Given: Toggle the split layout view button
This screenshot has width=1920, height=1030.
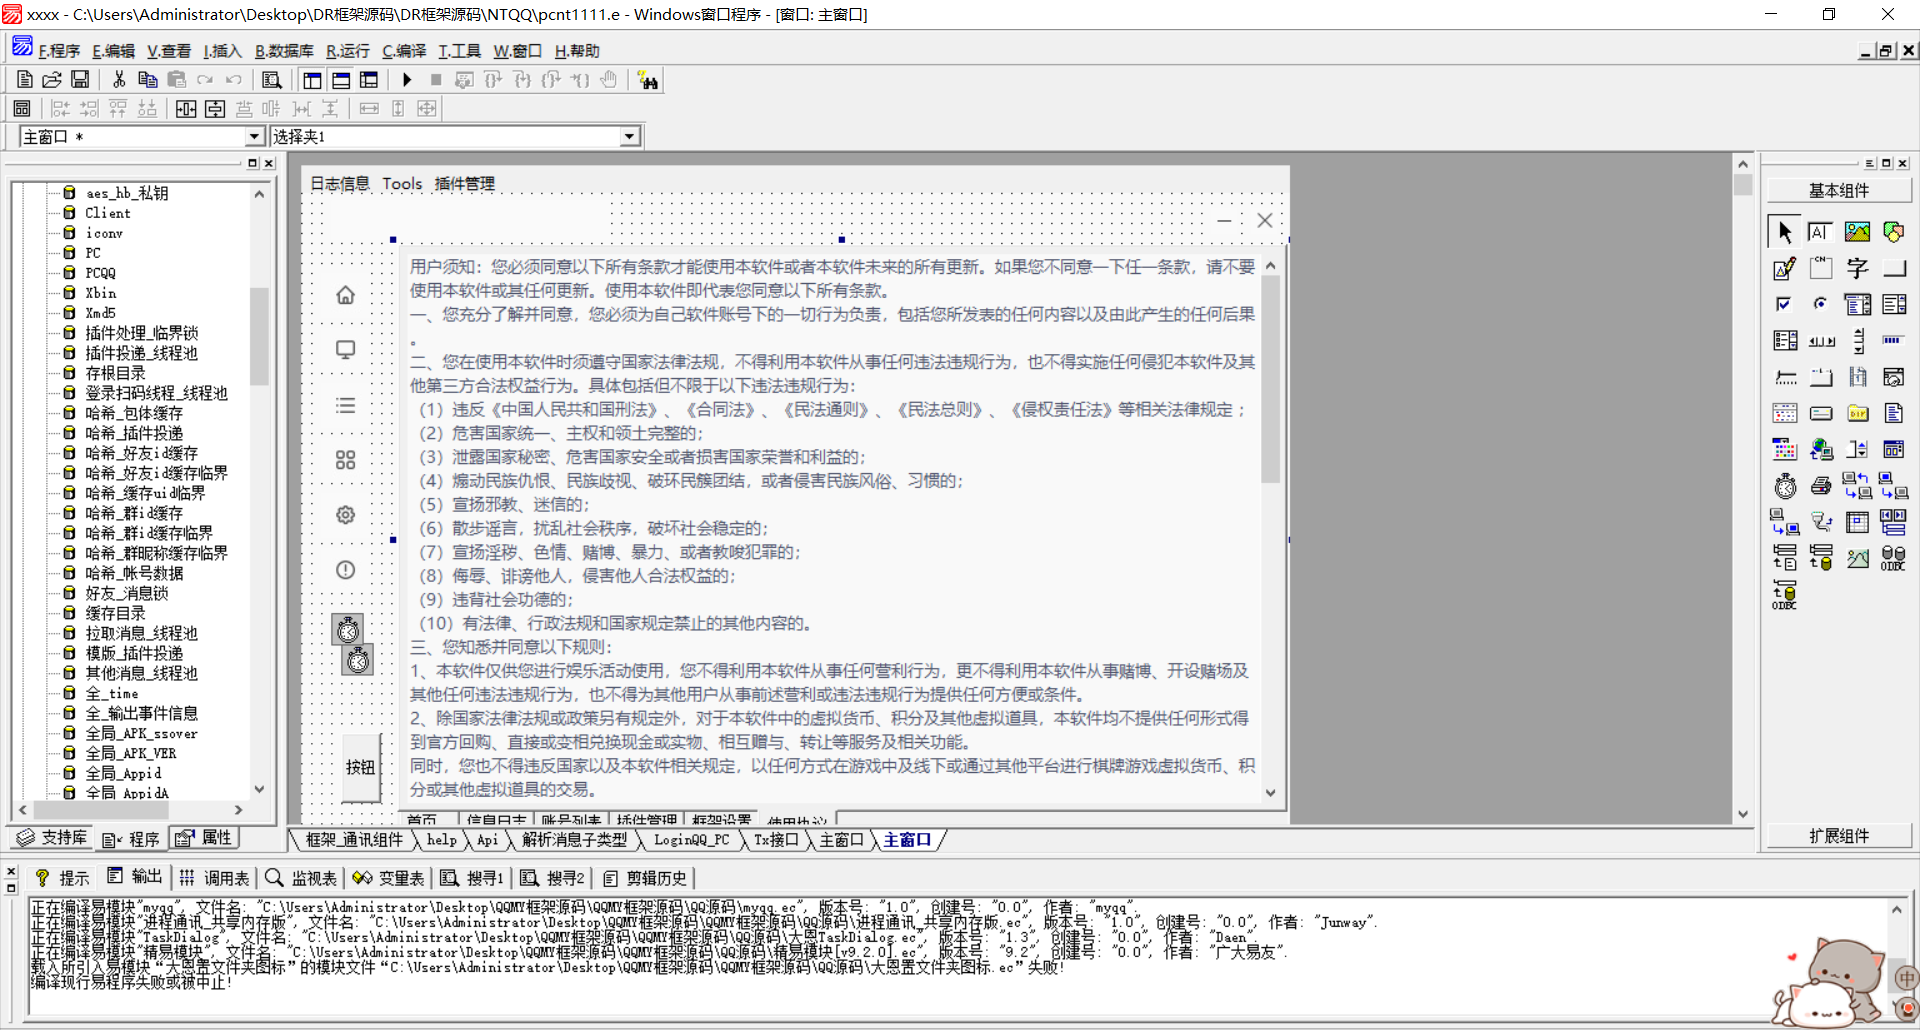Looking at the screenshot, I should pyautogui.click(x=342, y=80).
